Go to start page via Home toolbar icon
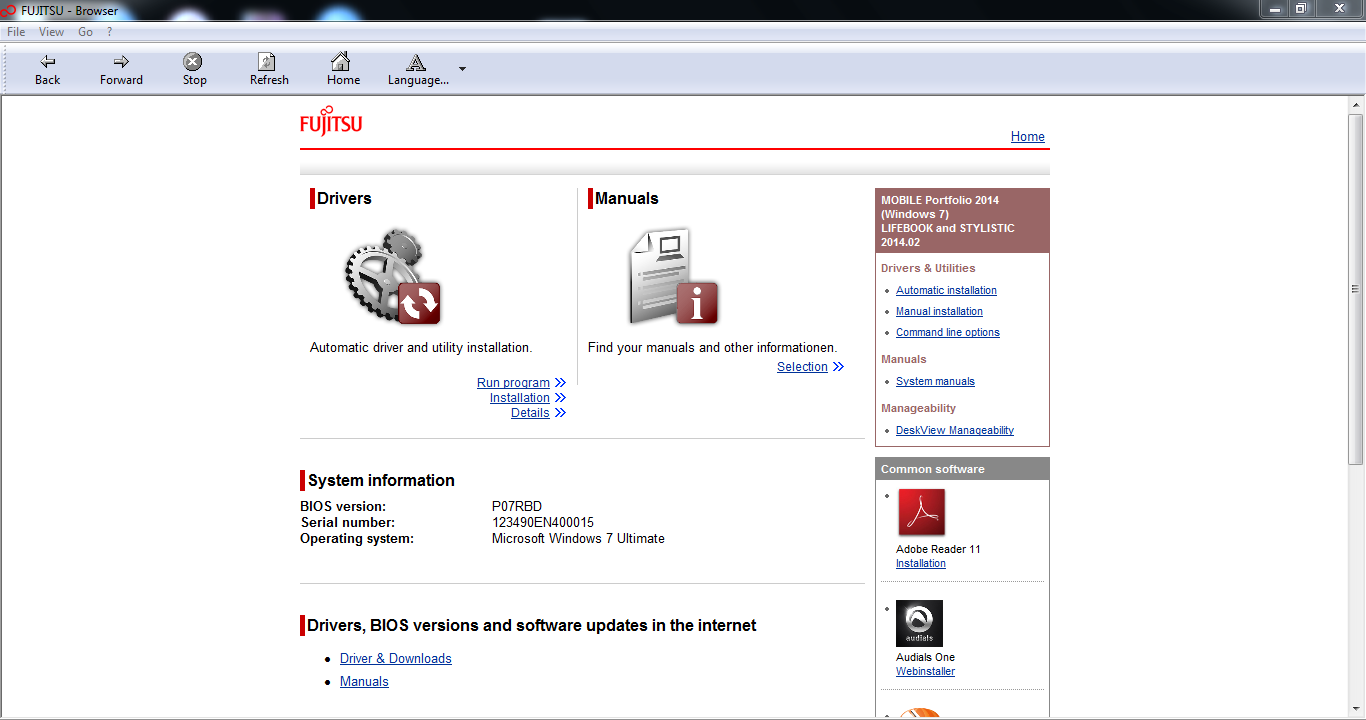The height and width of the screenshot is (720, 1366). click(x=341, y=62)
